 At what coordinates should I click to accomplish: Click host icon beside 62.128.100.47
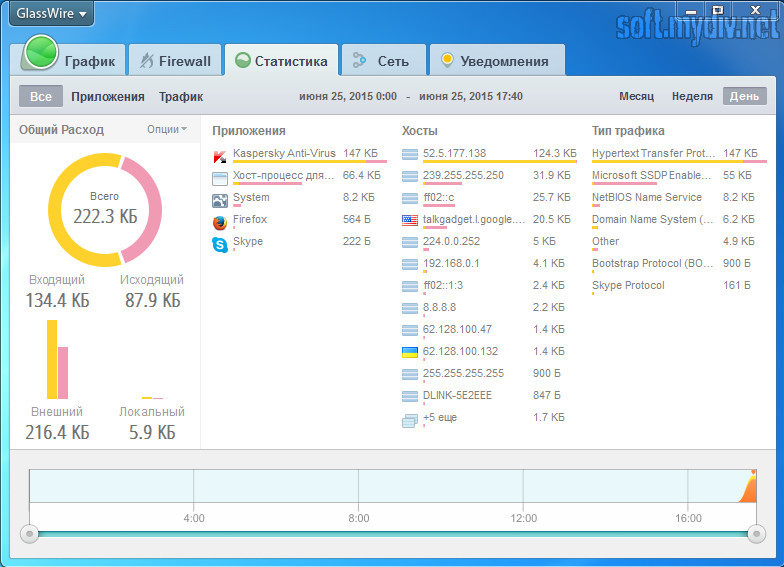click(x=410, y=330)
